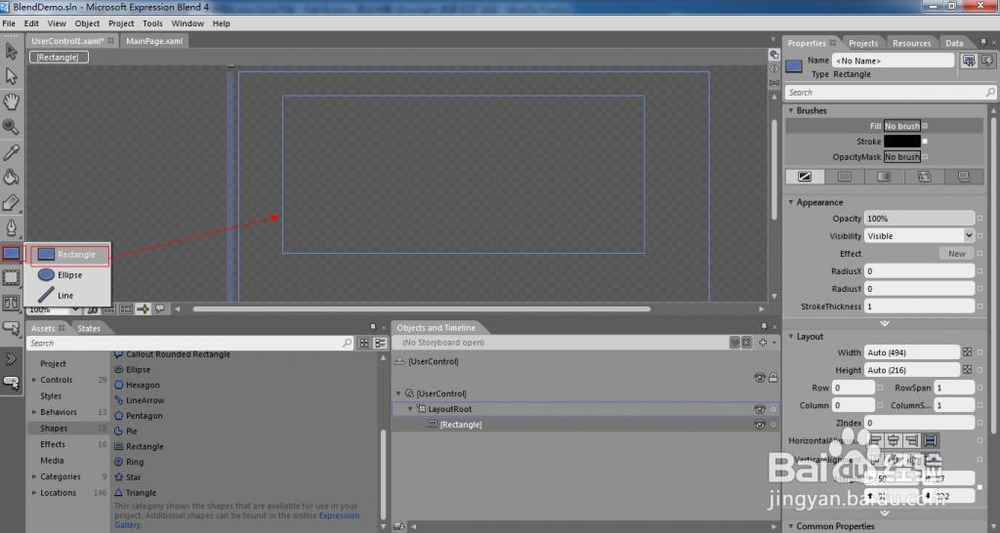Click the StrokeThickness value field

click(919, 307)
